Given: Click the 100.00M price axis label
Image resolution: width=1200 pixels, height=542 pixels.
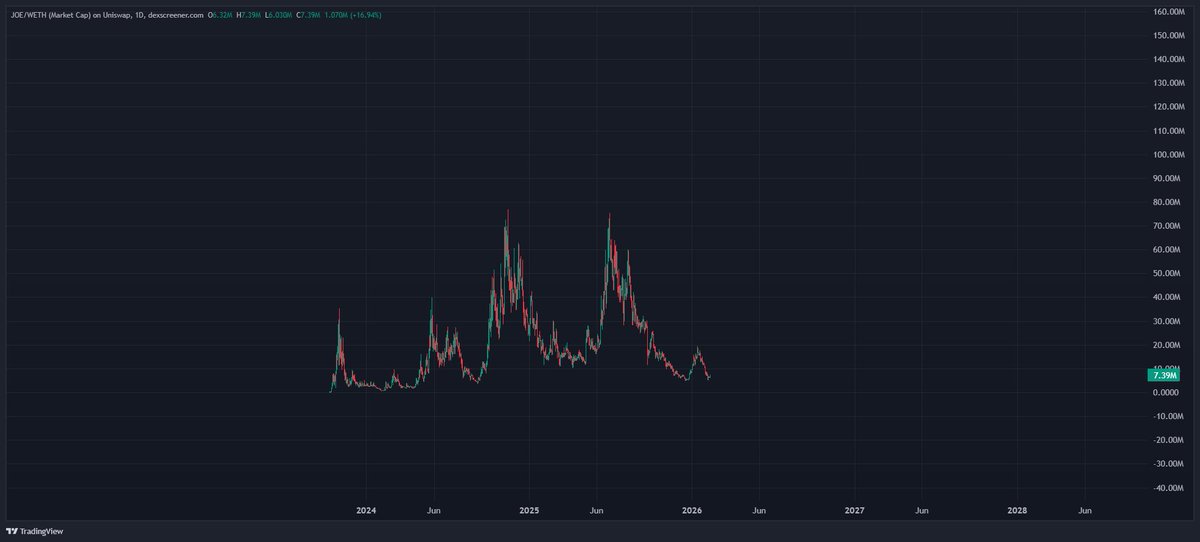Looking at the screenshot, I should 1168,155.
